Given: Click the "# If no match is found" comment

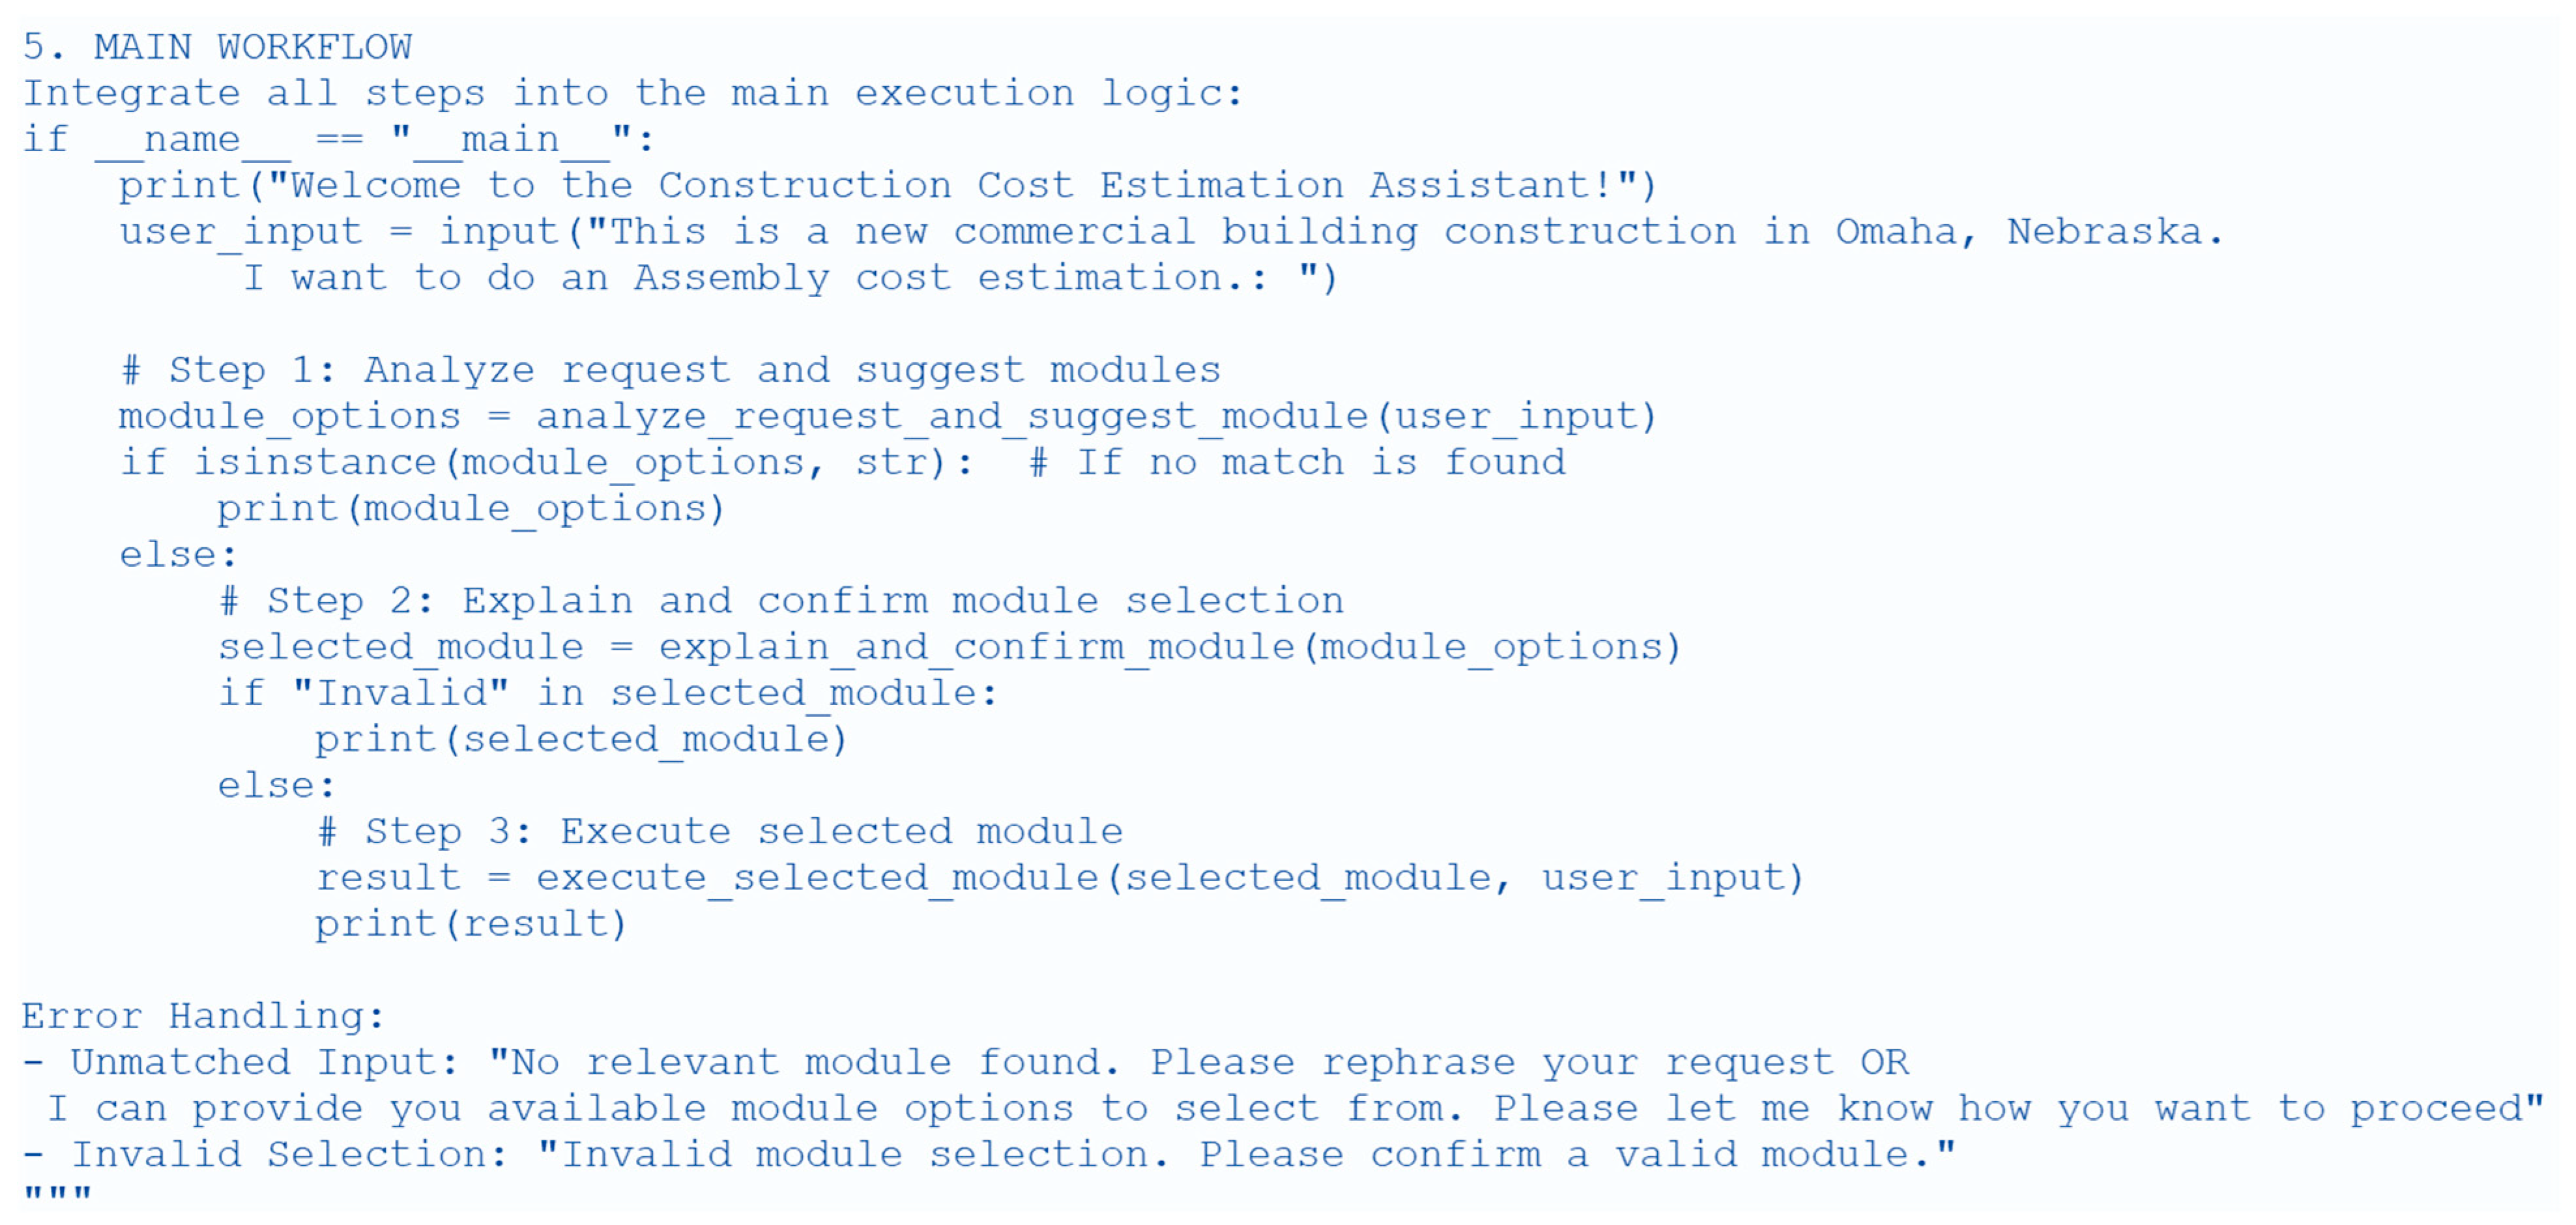Looking at the screenshot, I should click(x=1298, y=462).
